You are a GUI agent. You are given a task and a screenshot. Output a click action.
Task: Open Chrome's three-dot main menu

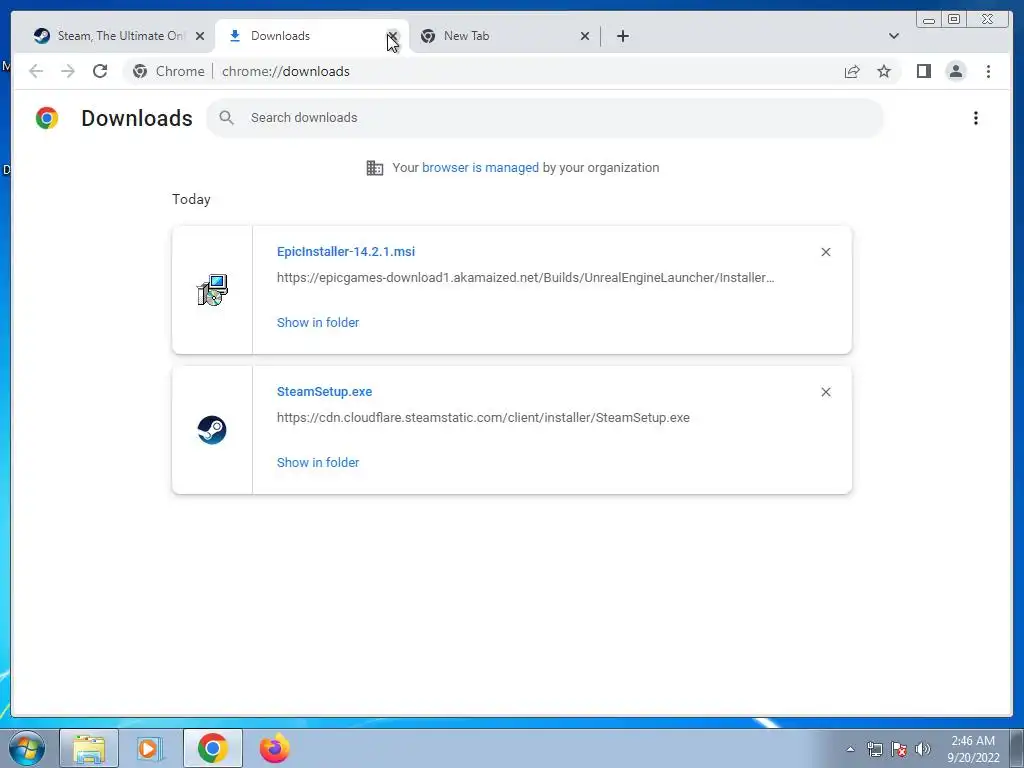[988, 71]
